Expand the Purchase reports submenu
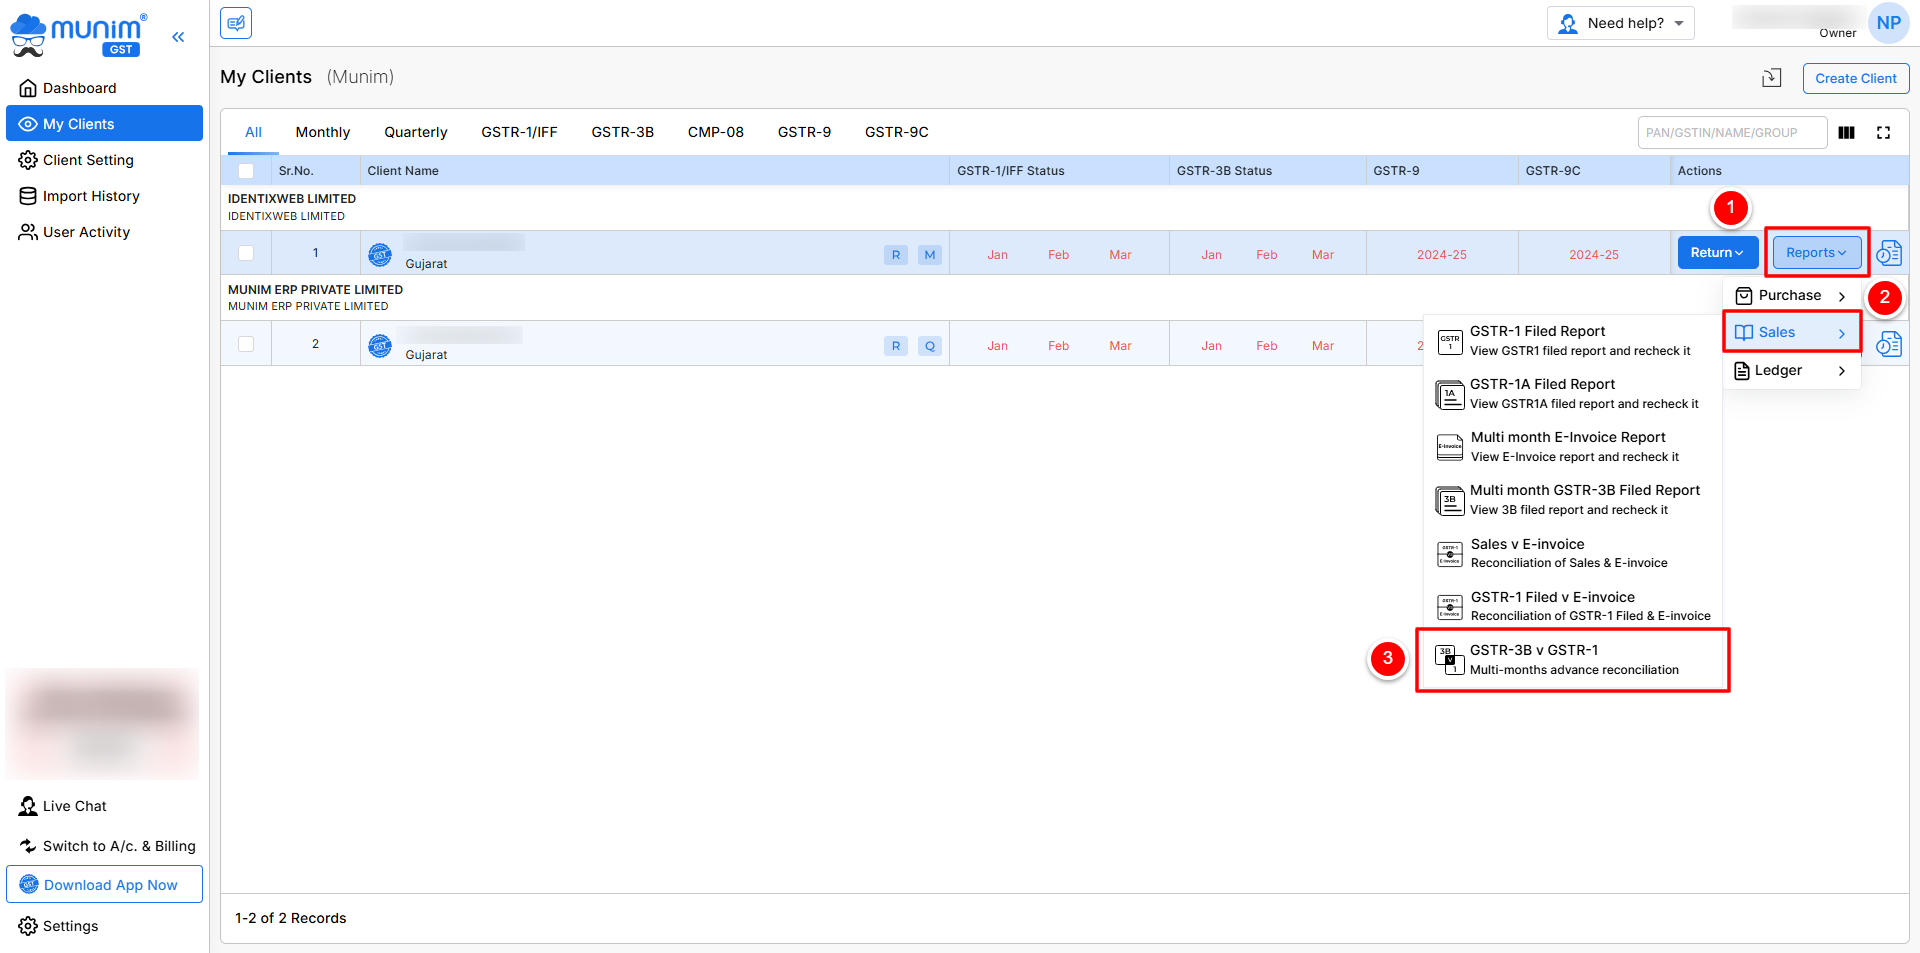Screen dimensions: 1920x953 (x=1791, y=296)
